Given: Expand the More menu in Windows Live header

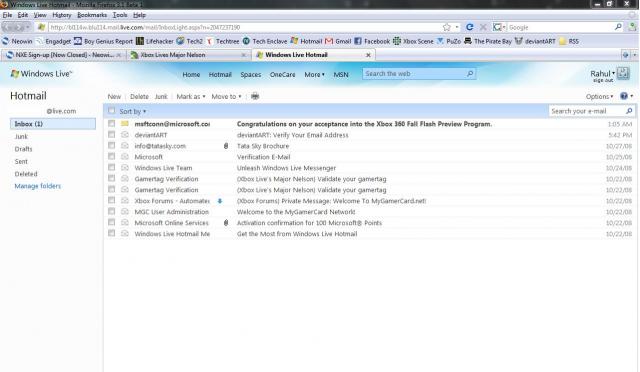Looking at the screenshot, I should click(x=314, y=74).
